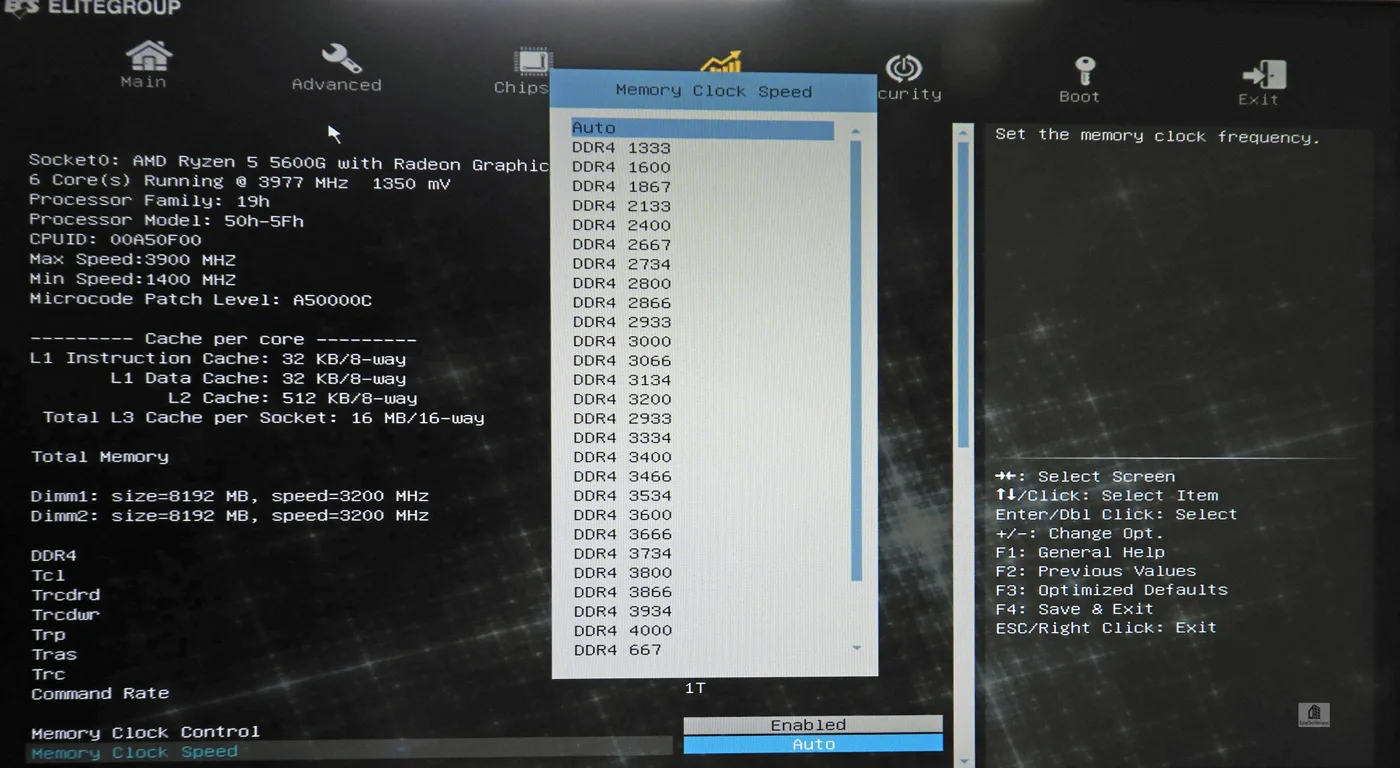Viewport: 1400px width, 768px height.
Task: Open the Advanced wrench icon
Action: click(x=341, y=58)
